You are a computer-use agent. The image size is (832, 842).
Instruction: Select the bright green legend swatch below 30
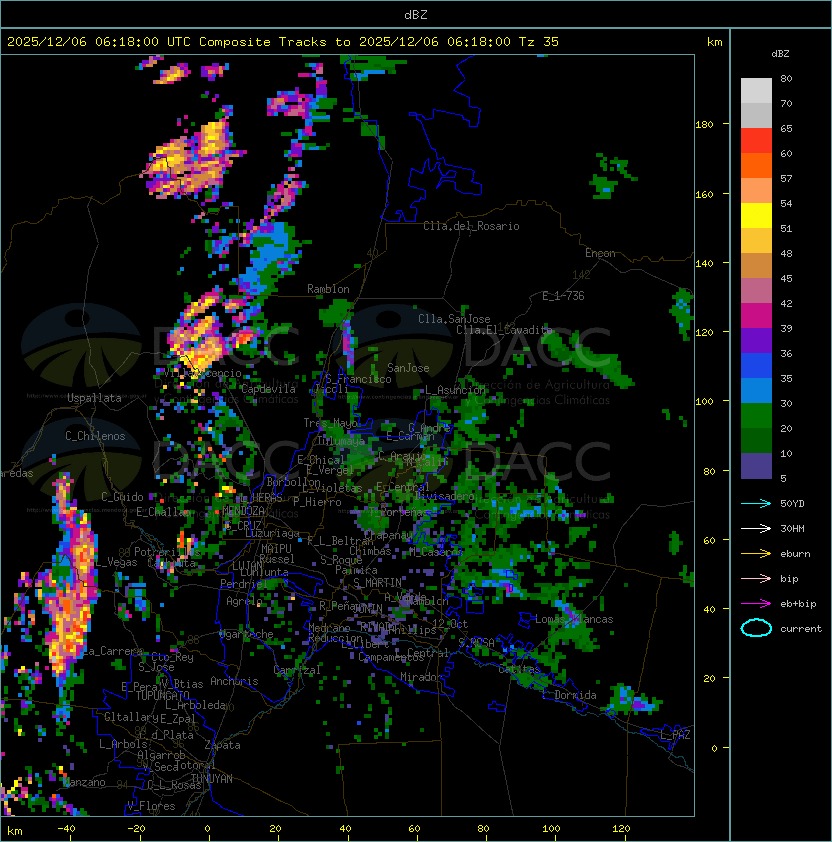coord(756,416)
